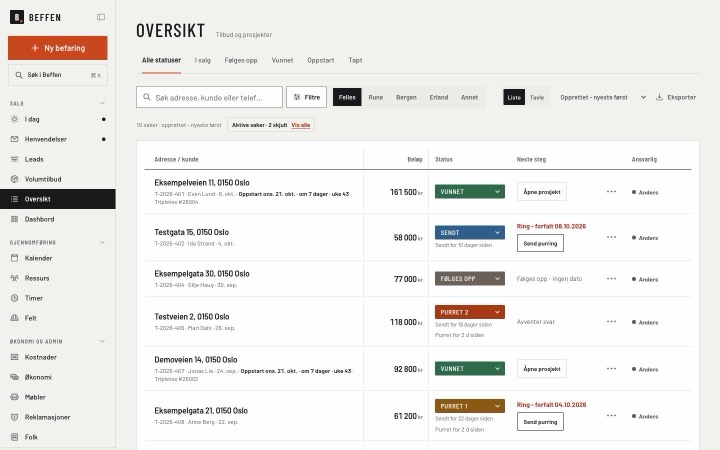
Task: Click the Beffen logo icon
Action: click(x=17, y=17)
